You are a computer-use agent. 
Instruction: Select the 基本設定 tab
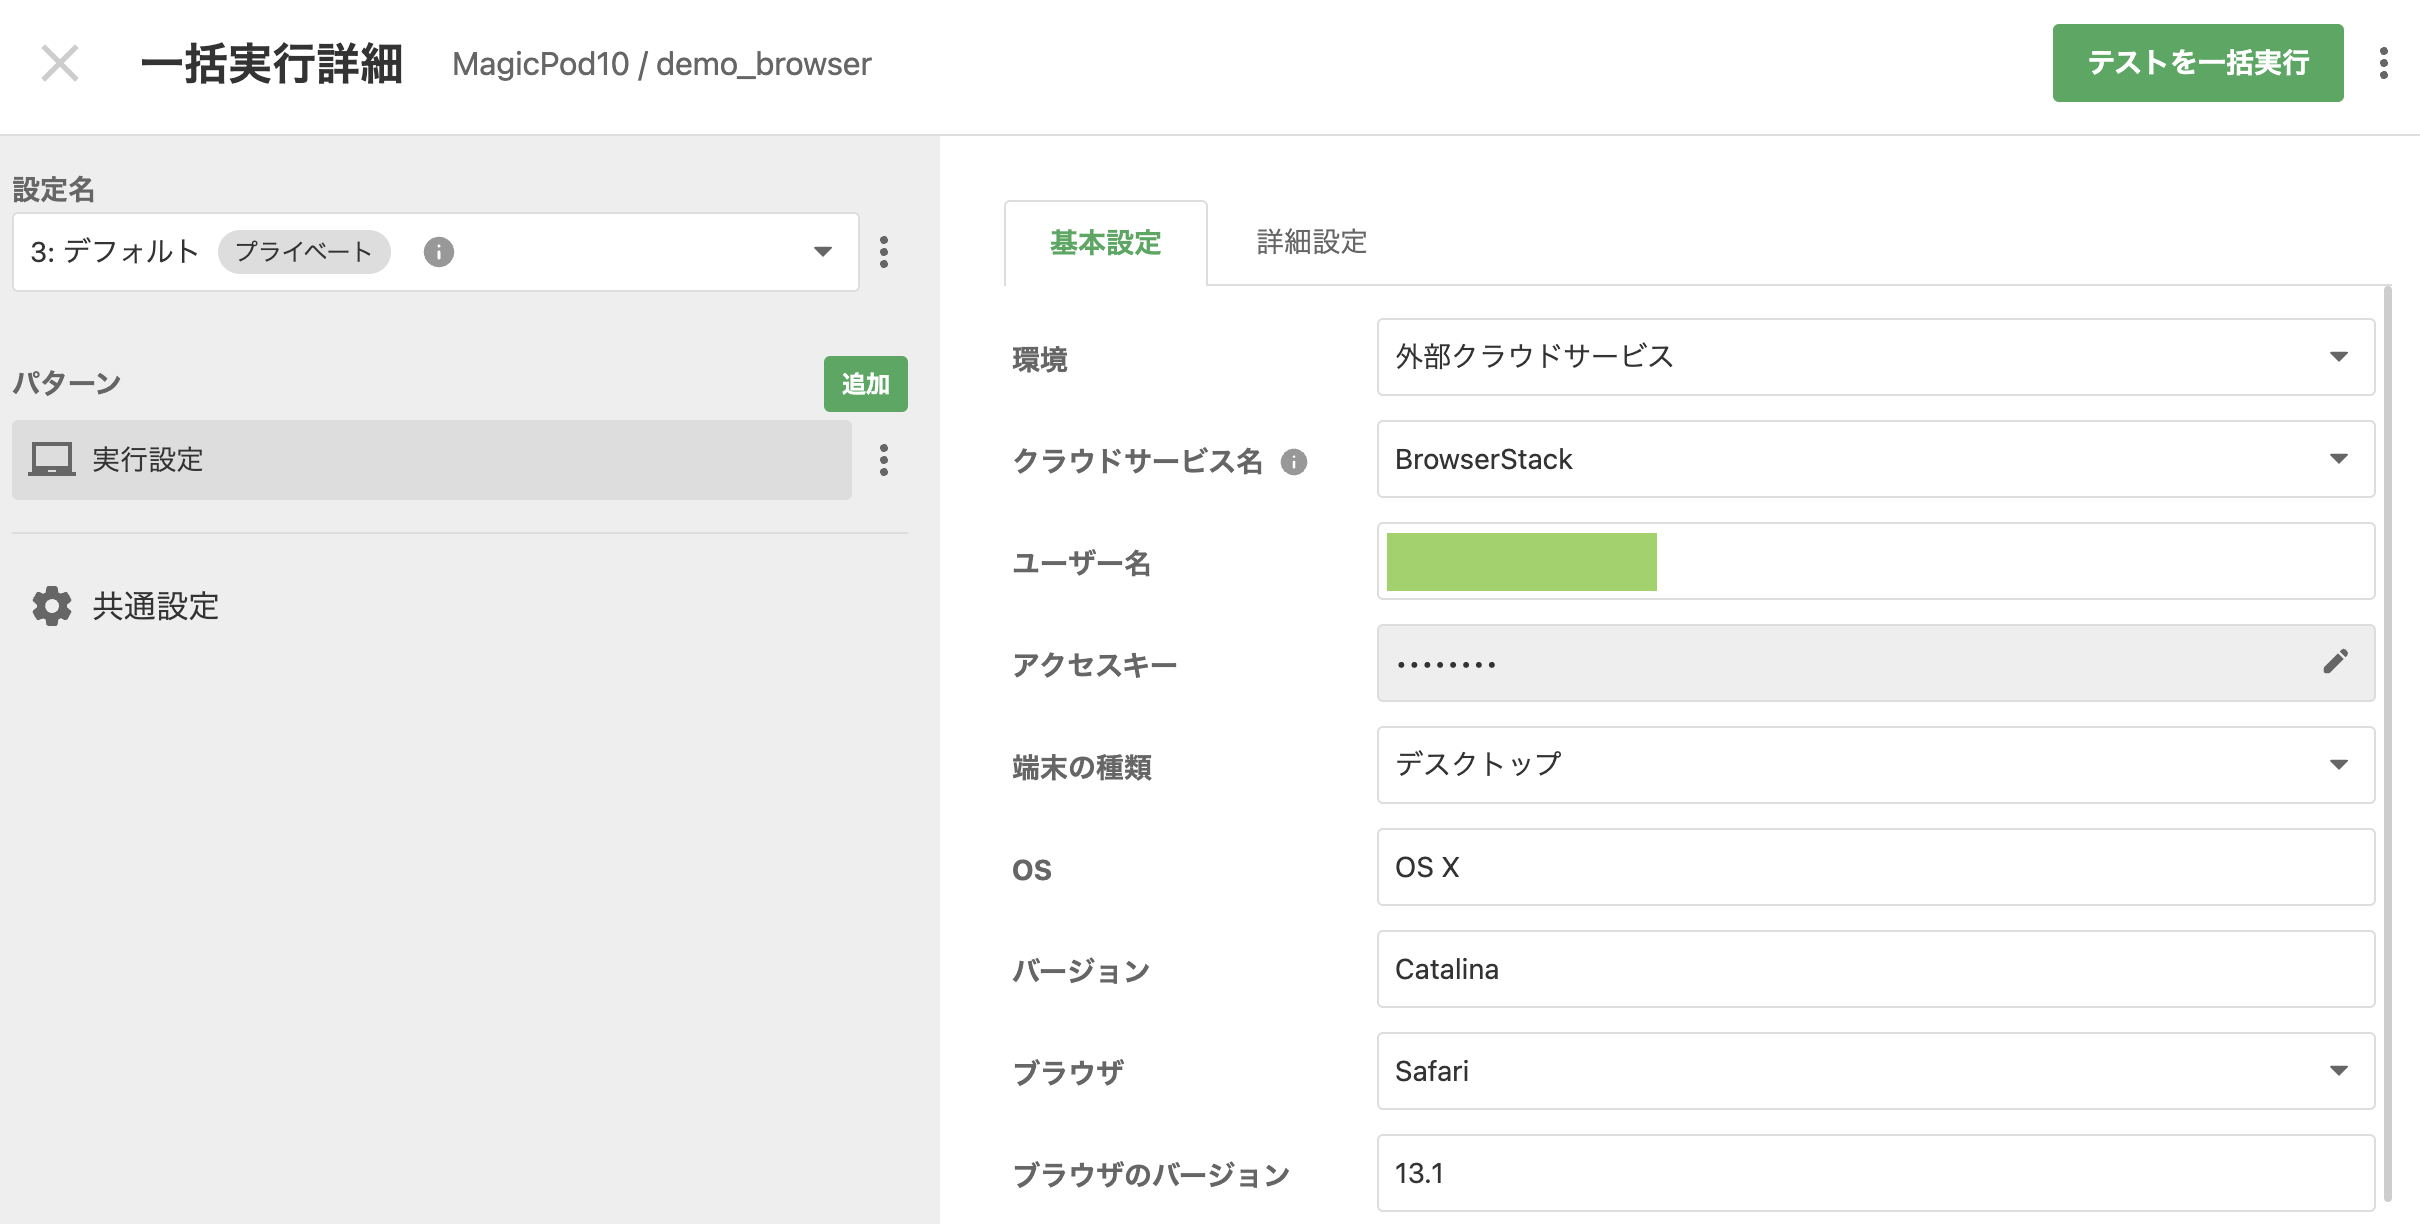pyautogui.click(x=1105, y=241)
